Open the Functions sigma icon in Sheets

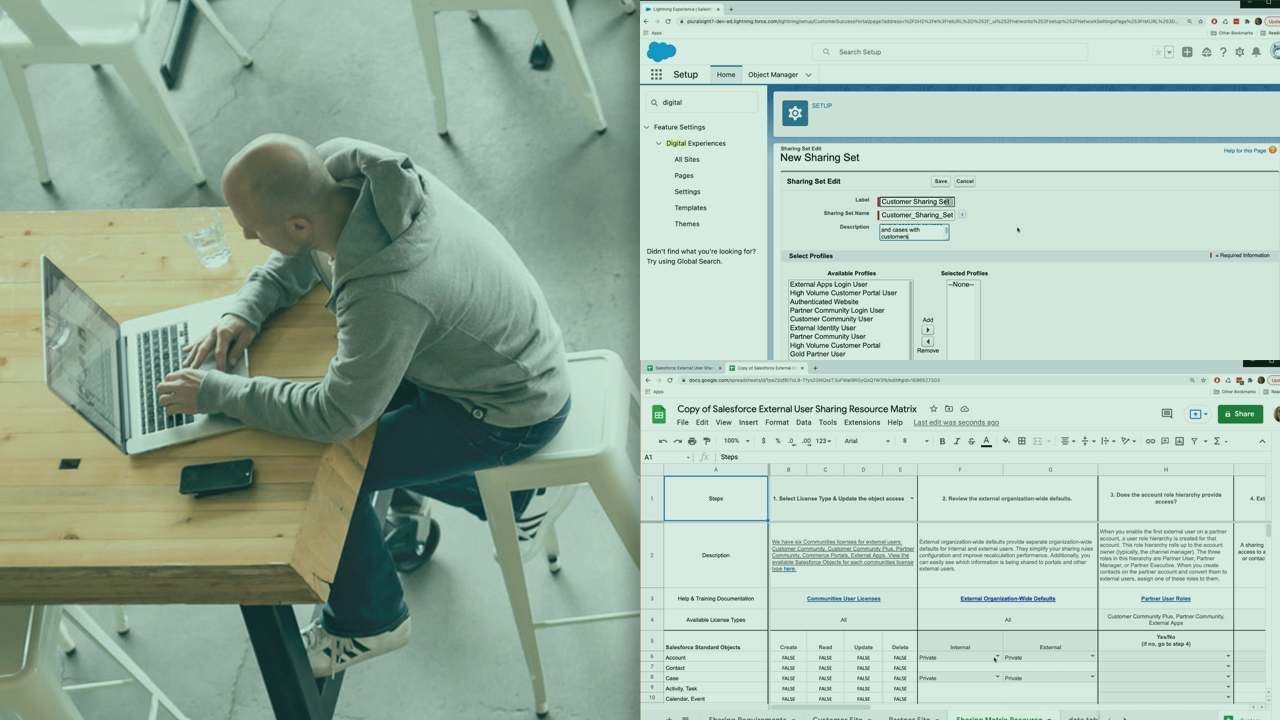[1217, 441]
